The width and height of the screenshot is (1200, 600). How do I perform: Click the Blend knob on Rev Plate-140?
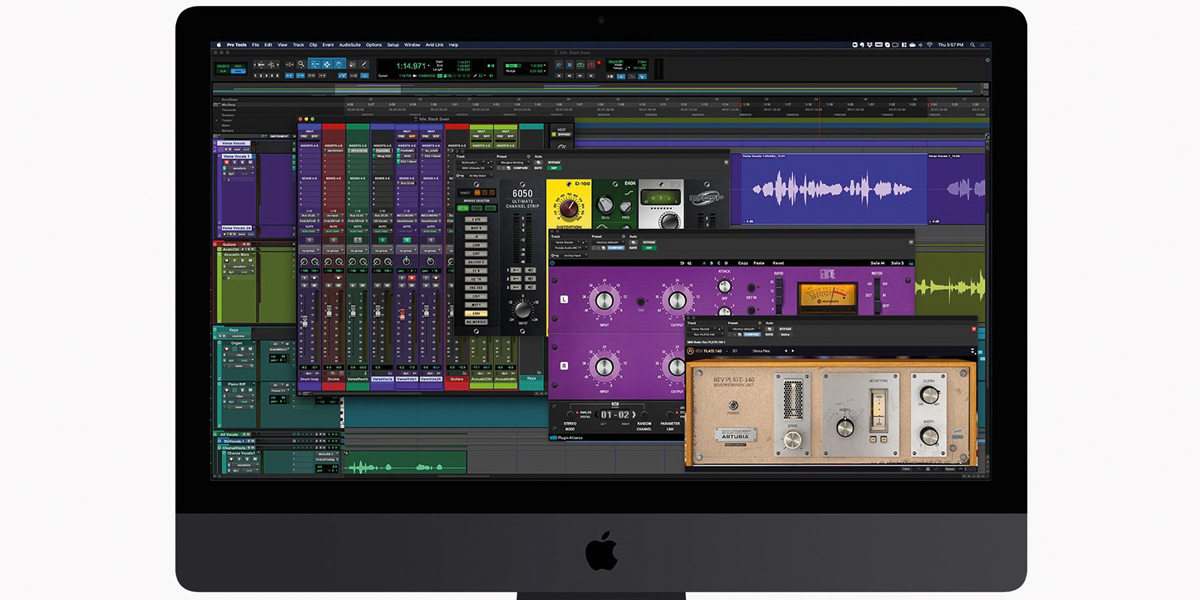(x=929, y=395)
